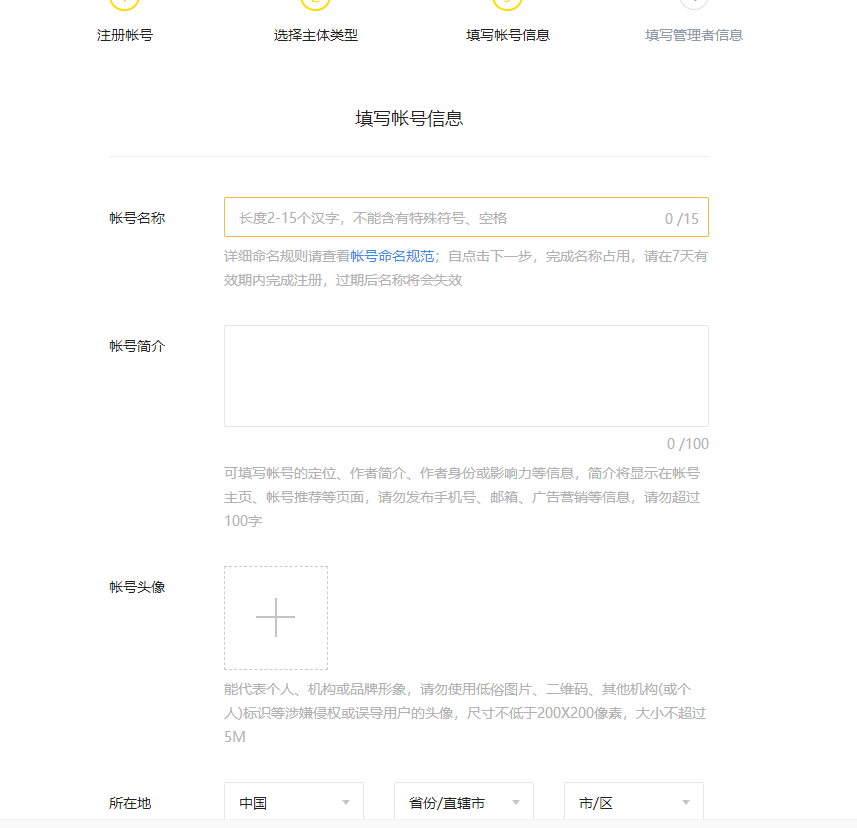857x828 pixels.
Task: Click the 帐号名称 label
Action: [x=137, y=218]
